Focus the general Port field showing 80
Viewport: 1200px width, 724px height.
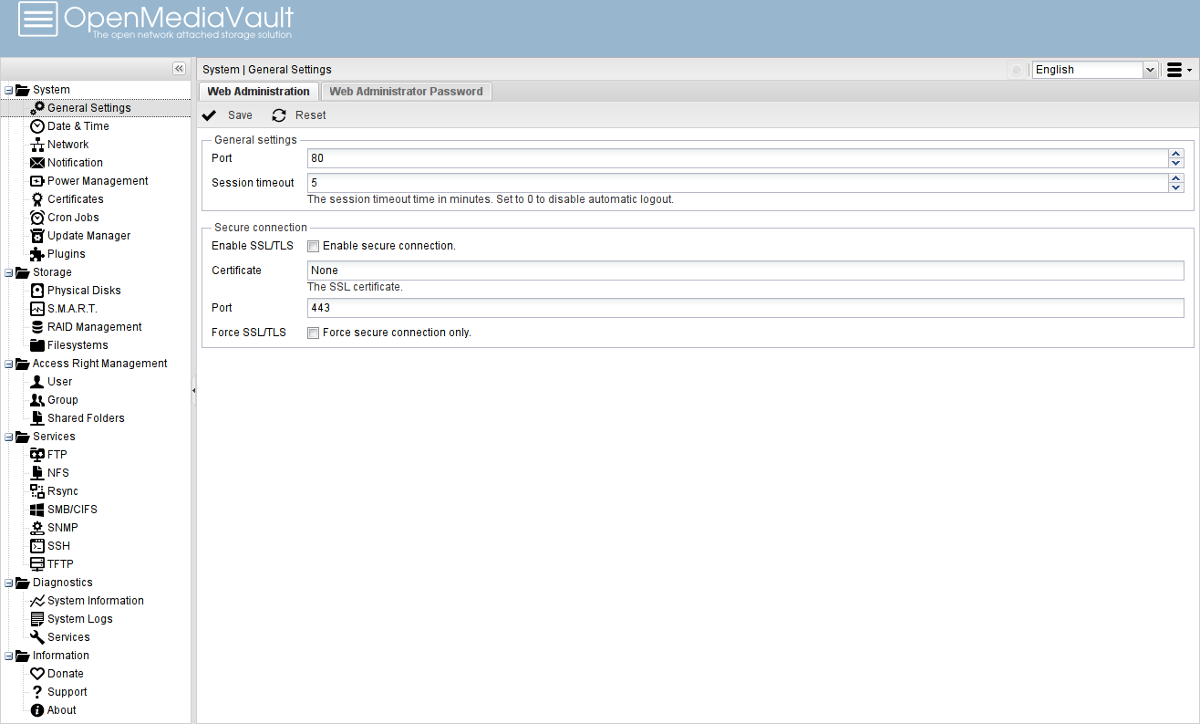pos(737,158)
